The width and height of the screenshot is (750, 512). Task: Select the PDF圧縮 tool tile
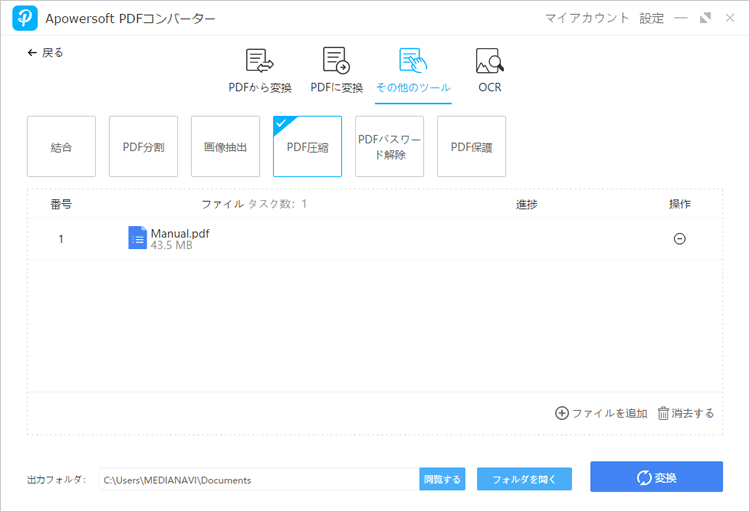pyautogui.click(x=308, y=146)
